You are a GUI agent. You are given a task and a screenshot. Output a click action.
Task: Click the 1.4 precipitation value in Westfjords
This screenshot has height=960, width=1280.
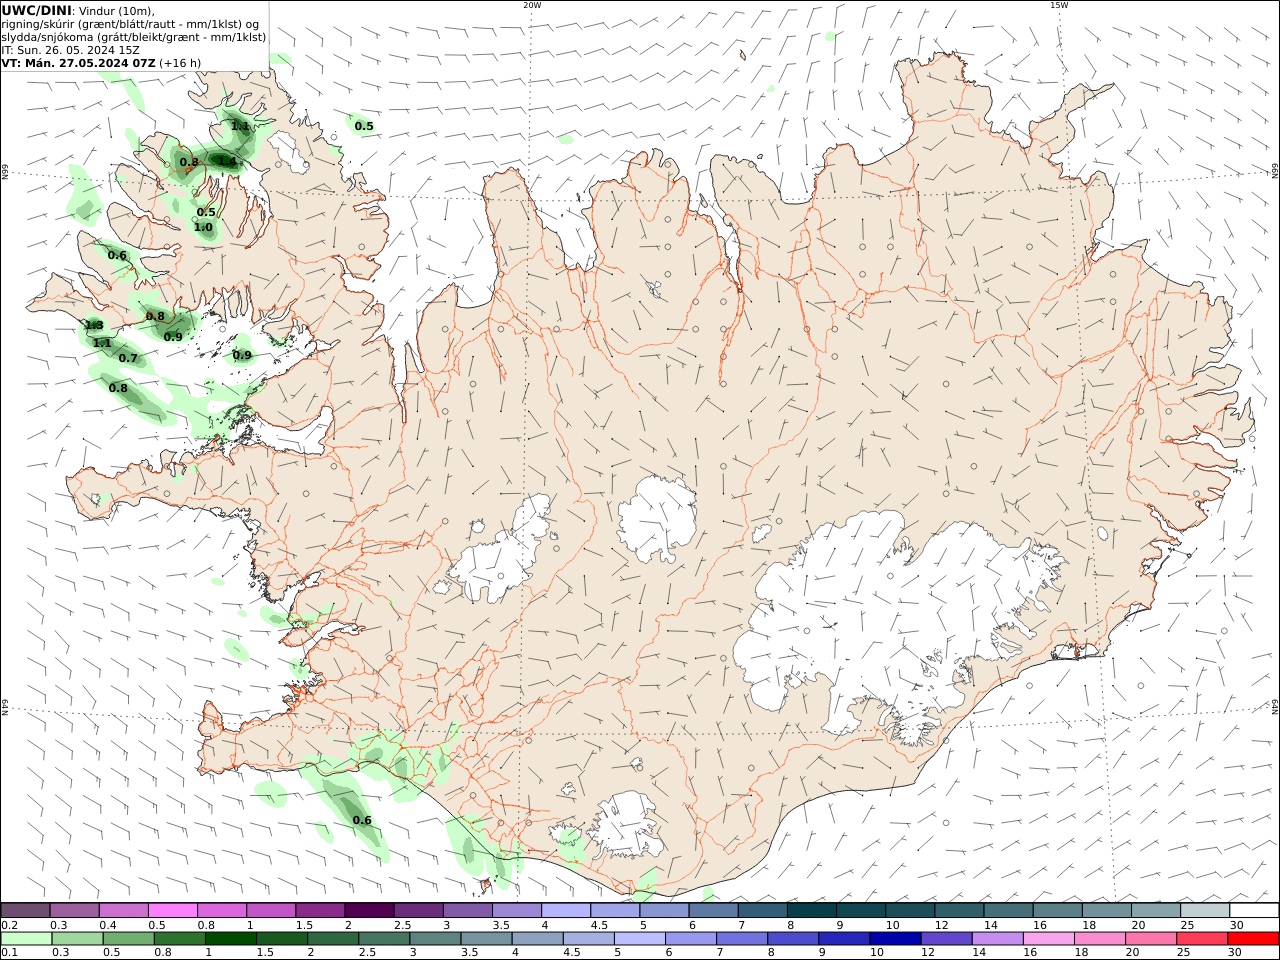pos(228,160)
